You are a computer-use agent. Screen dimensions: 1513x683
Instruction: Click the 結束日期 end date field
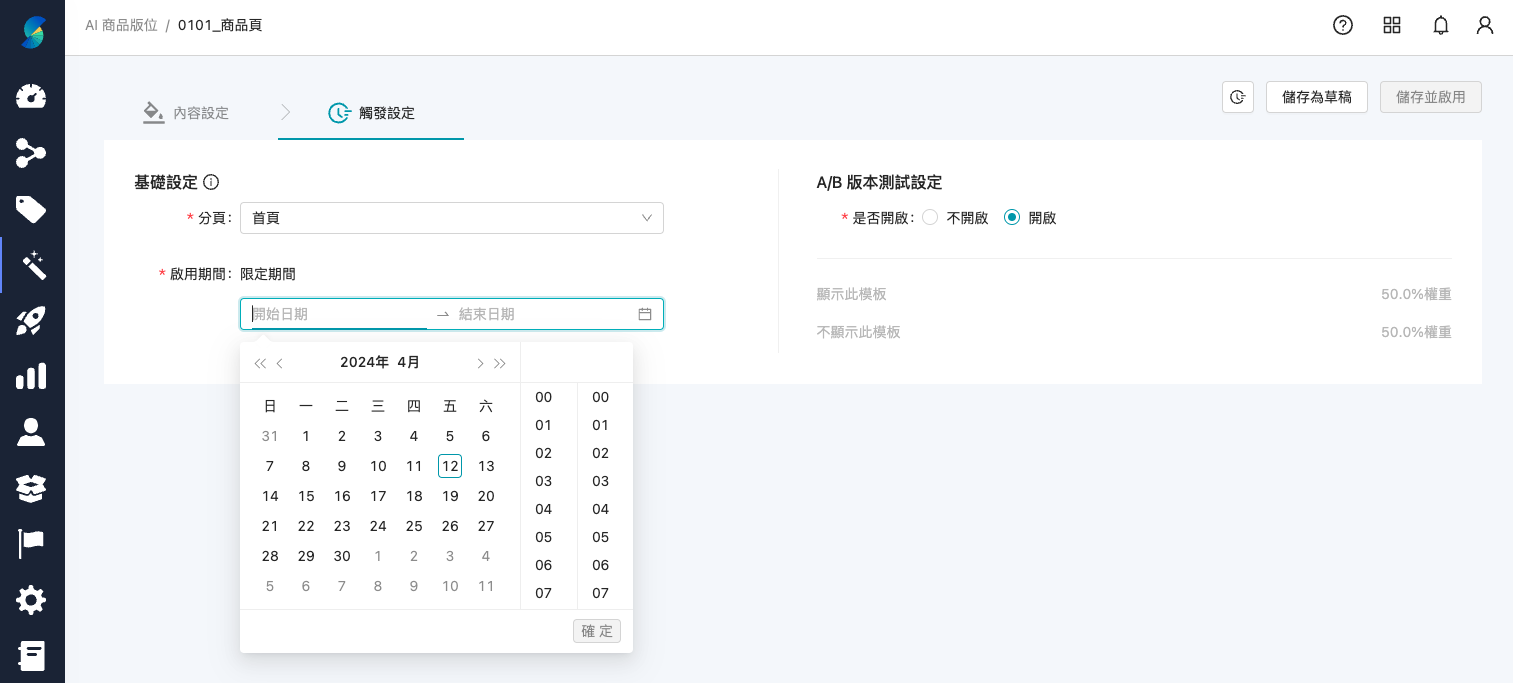pyautogui.click(x=540, y=314)
